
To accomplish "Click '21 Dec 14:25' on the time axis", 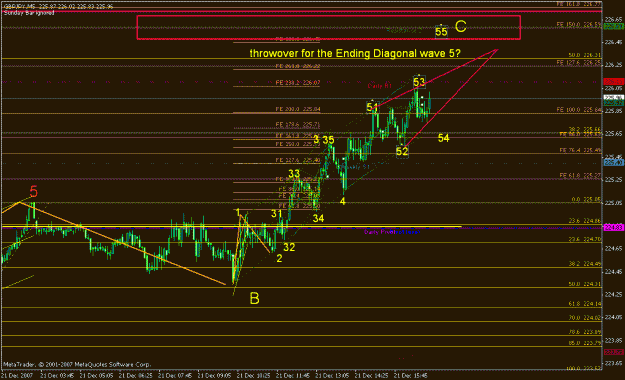I will coord(371,376).
